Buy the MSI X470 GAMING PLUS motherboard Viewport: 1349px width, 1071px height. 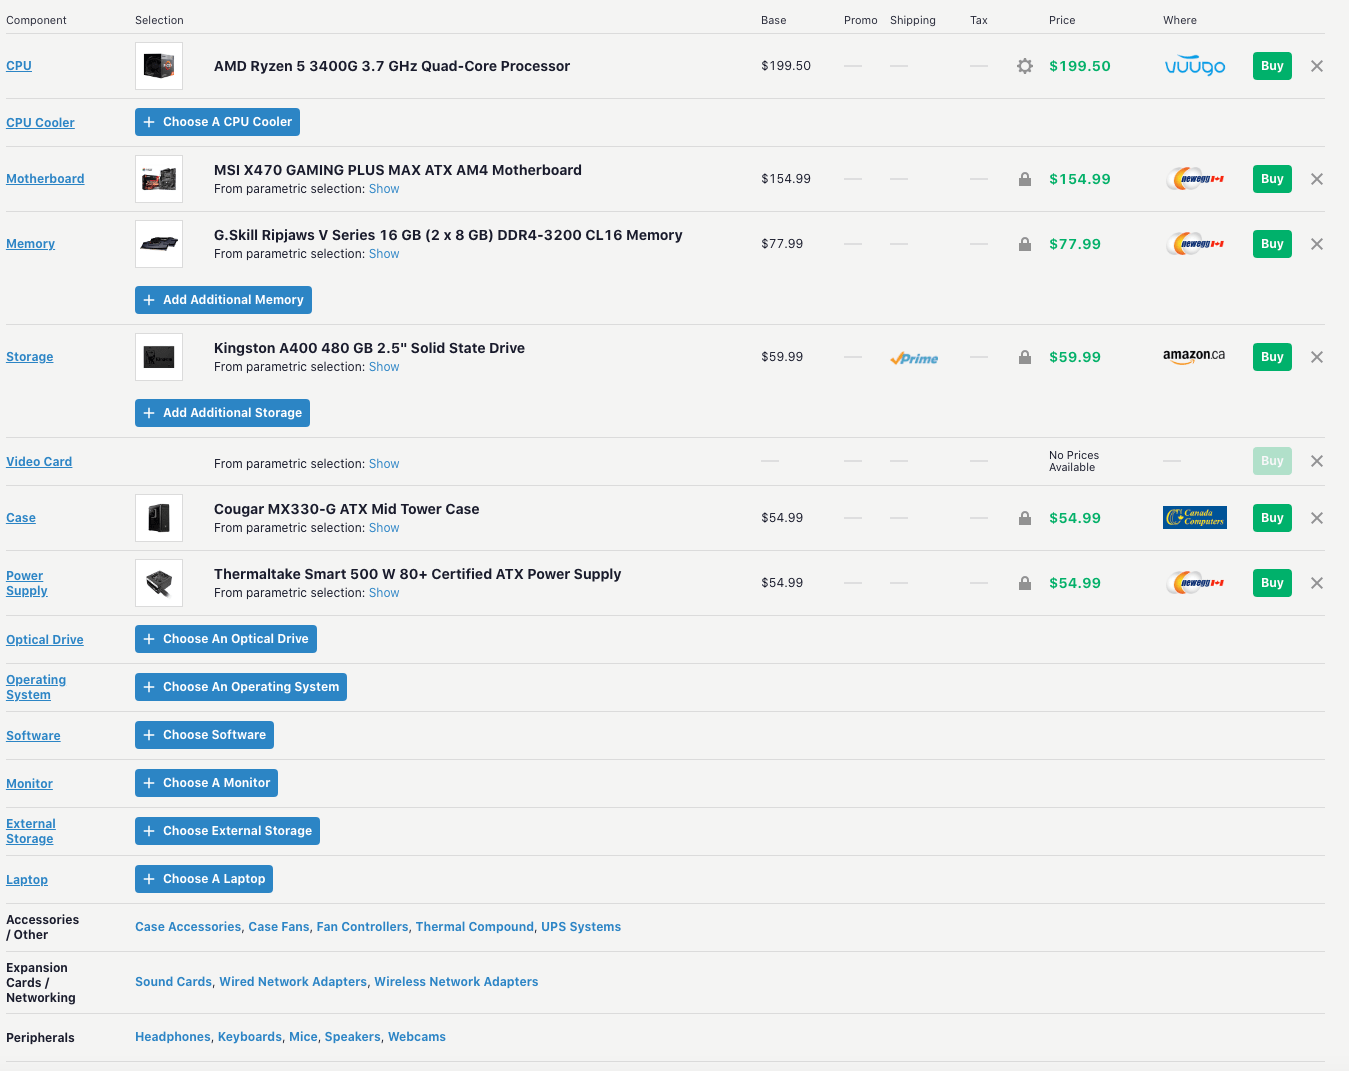point(1272,179)
